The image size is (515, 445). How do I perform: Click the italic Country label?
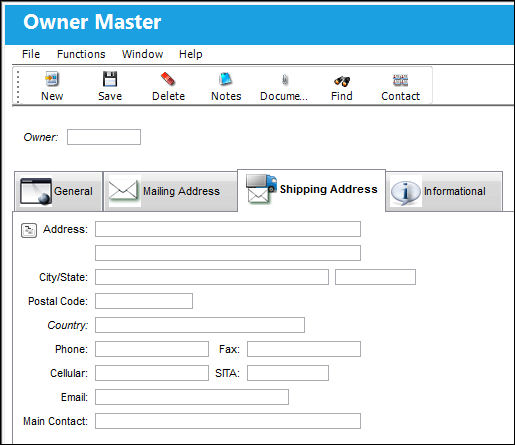coord(68,325)
